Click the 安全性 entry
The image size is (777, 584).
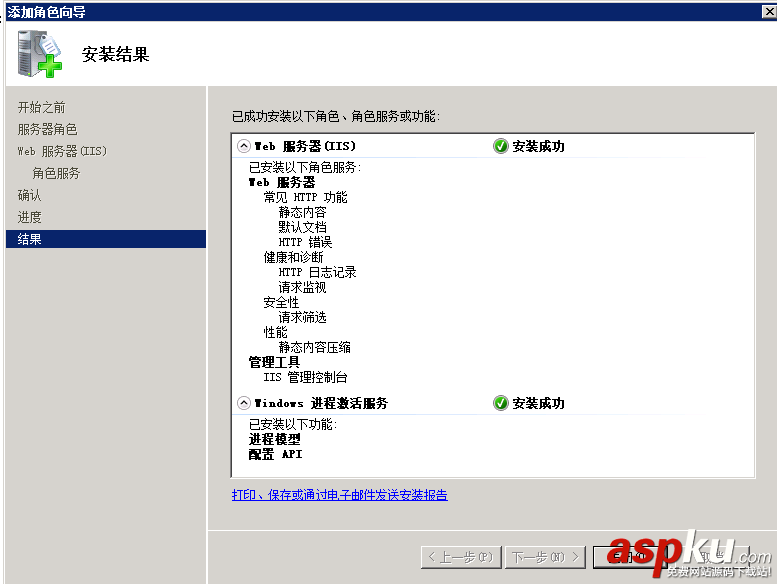pos(281,302)
